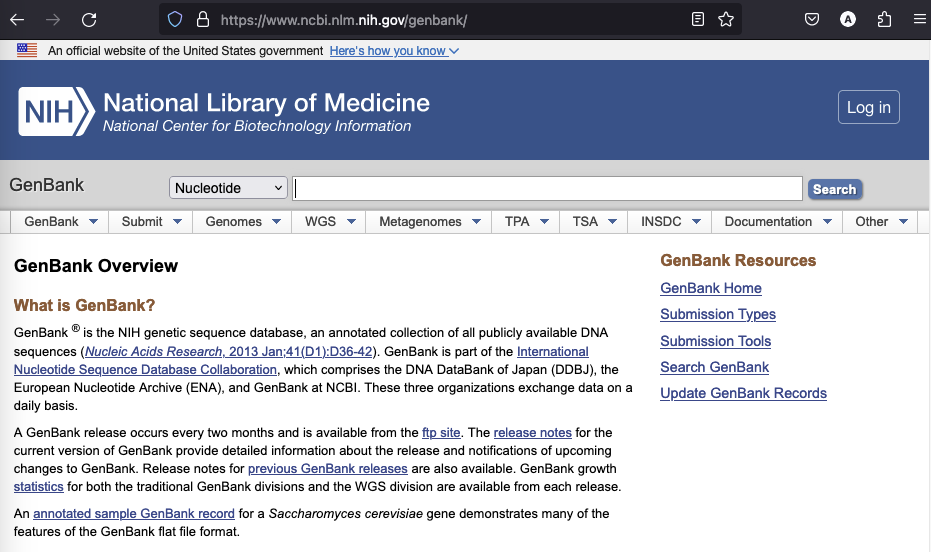The image size is (931, 552).
Task: Expand the Documentation menu arrow
Action: [x=828, y=221]
